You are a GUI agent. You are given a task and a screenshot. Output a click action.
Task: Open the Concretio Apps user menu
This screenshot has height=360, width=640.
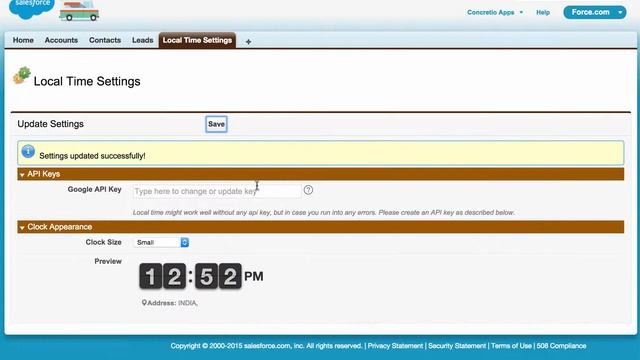(x=495, y=12)
